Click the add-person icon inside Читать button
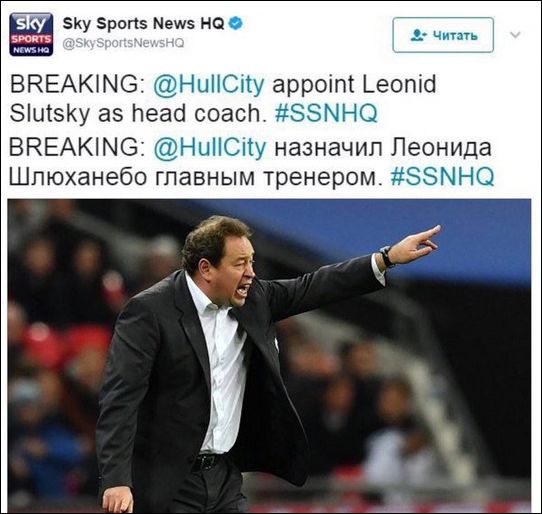Viewport: 542px width, 514px height. 419,35
